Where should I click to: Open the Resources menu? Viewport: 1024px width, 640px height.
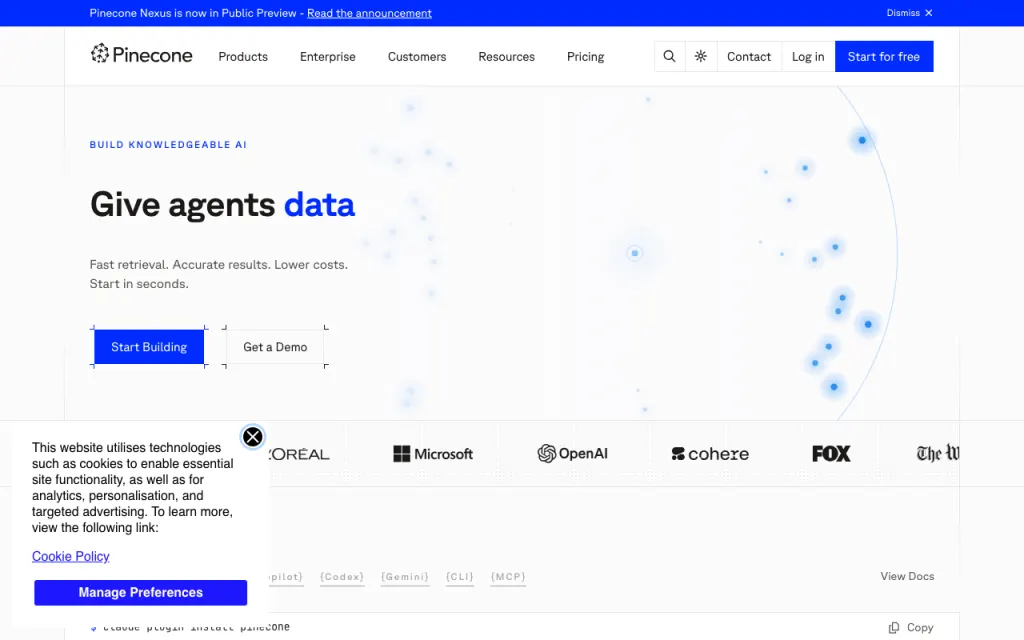click(506, 57)
